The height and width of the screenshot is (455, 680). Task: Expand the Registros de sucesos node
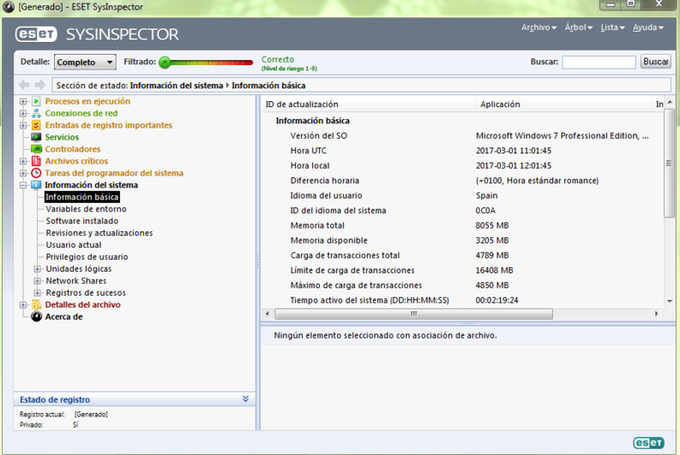tap(37, 293)
